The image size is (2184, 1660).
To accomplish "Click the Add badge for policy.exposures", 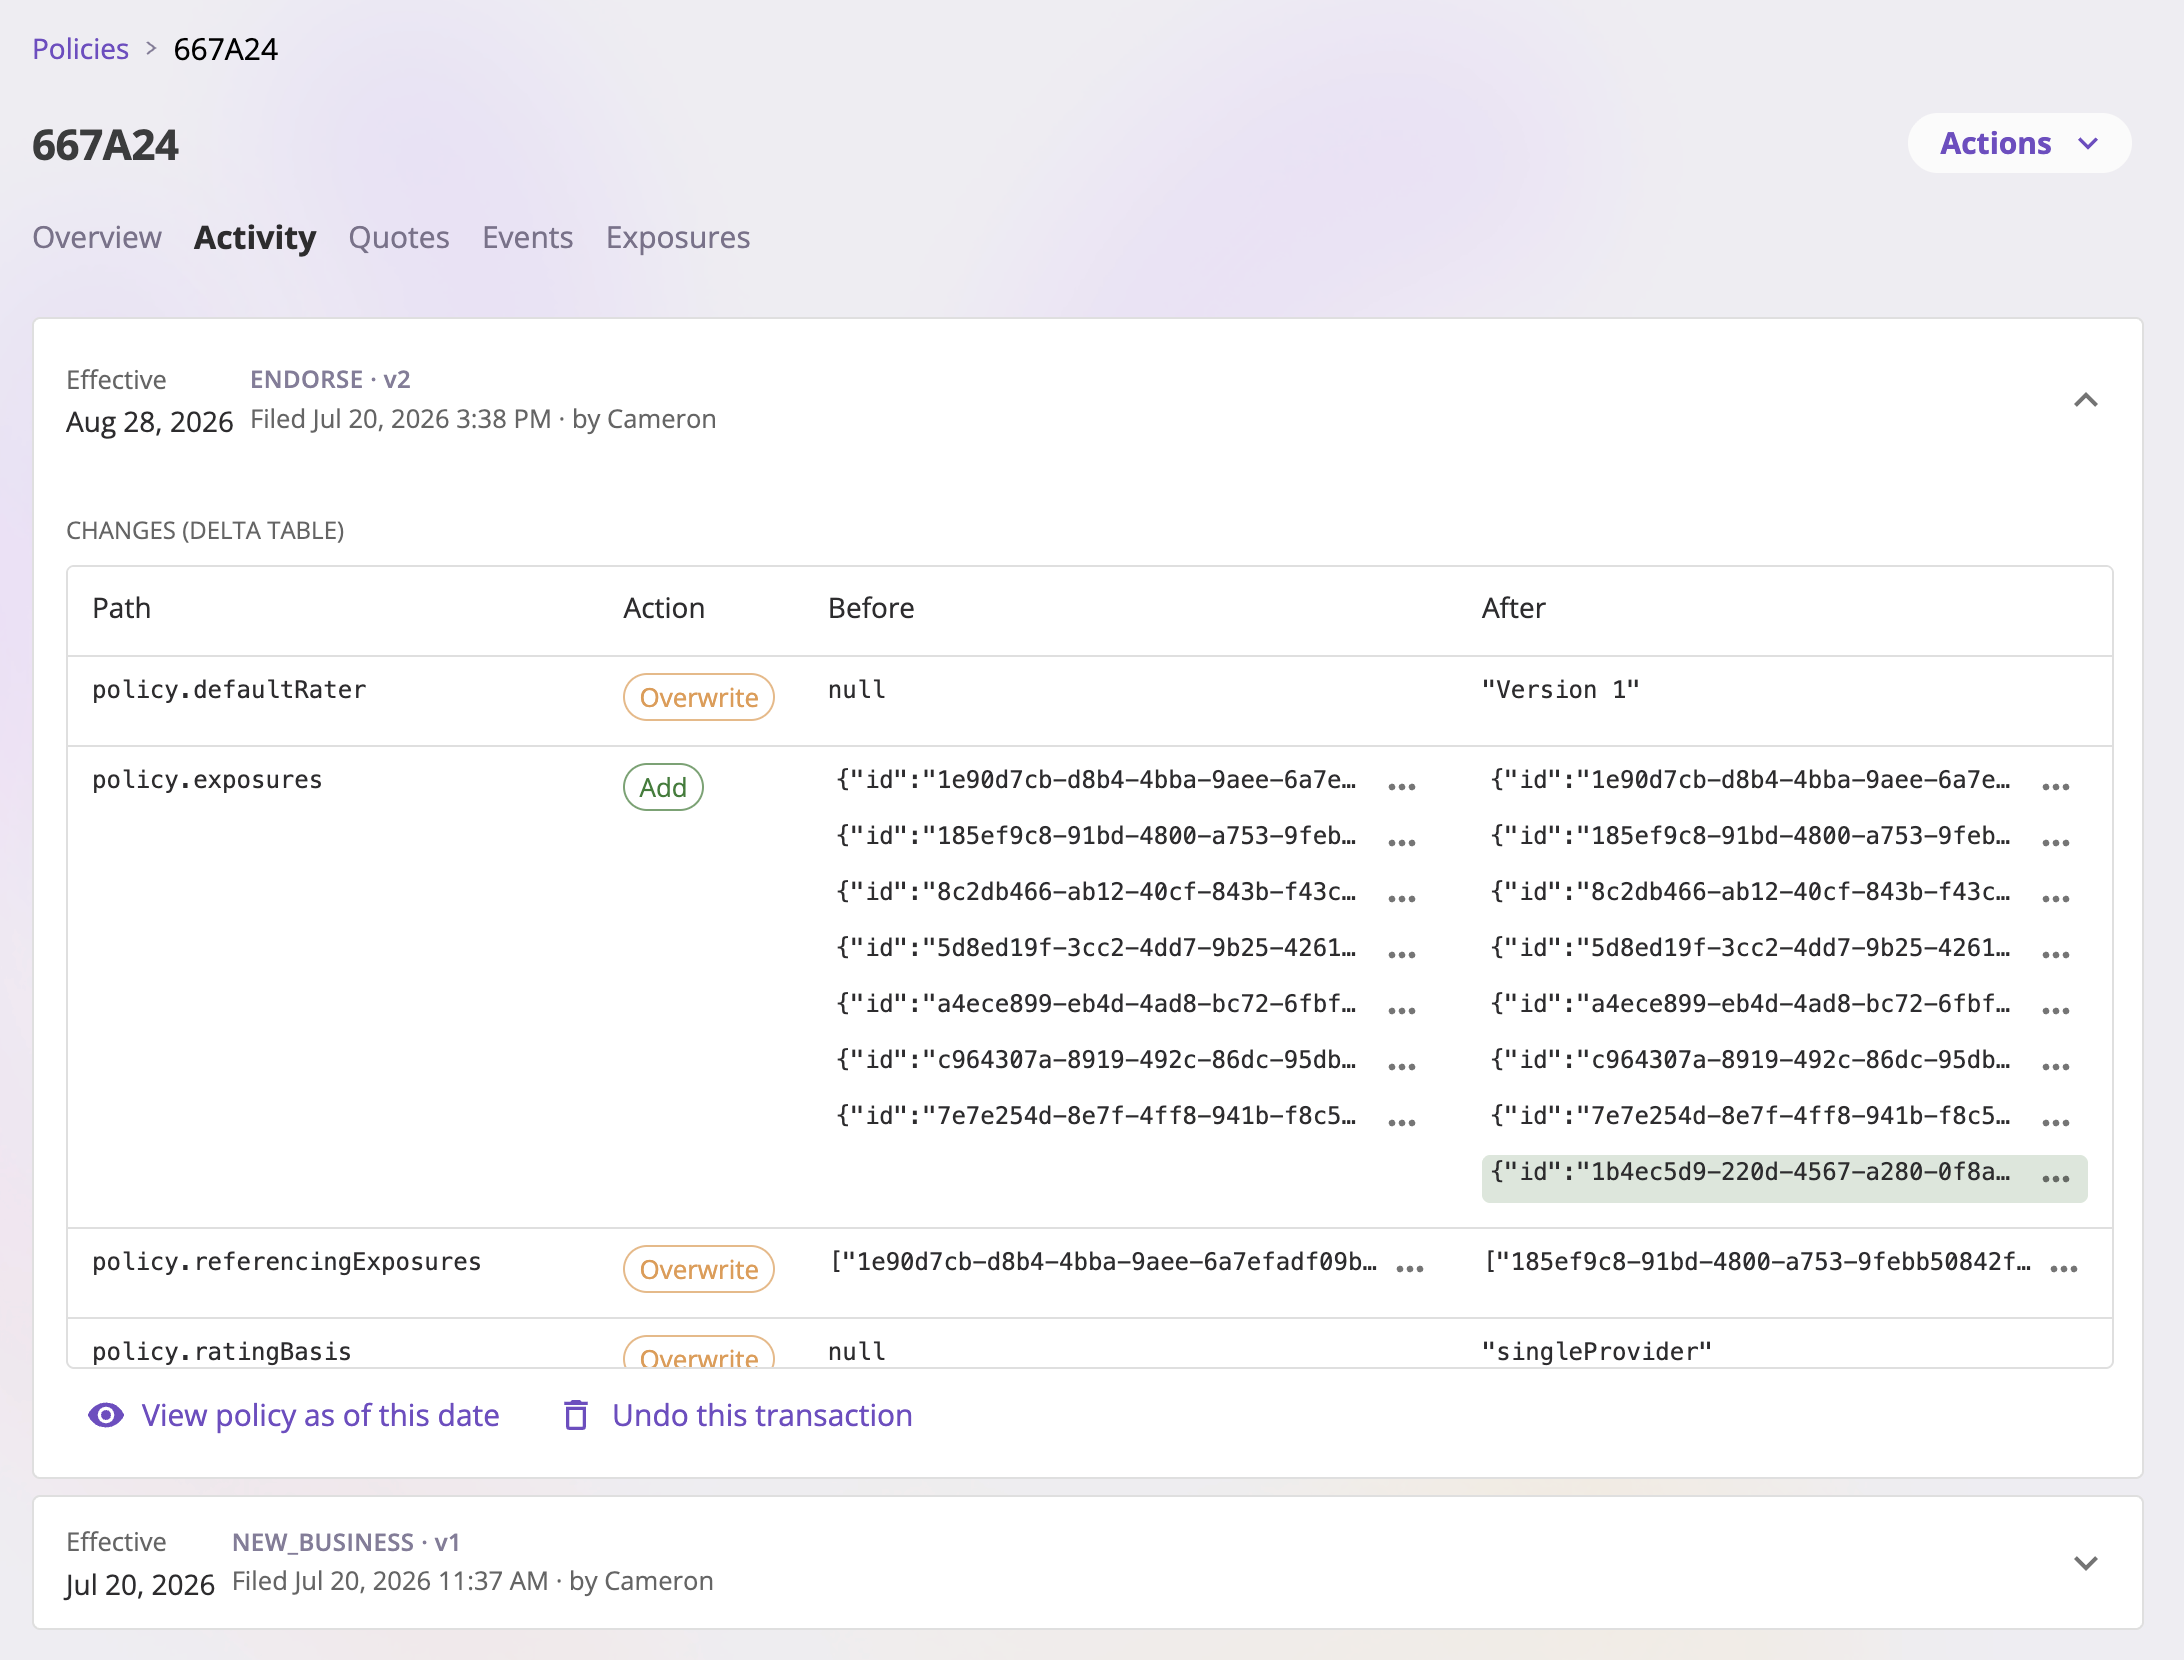I will click(663, 787).
